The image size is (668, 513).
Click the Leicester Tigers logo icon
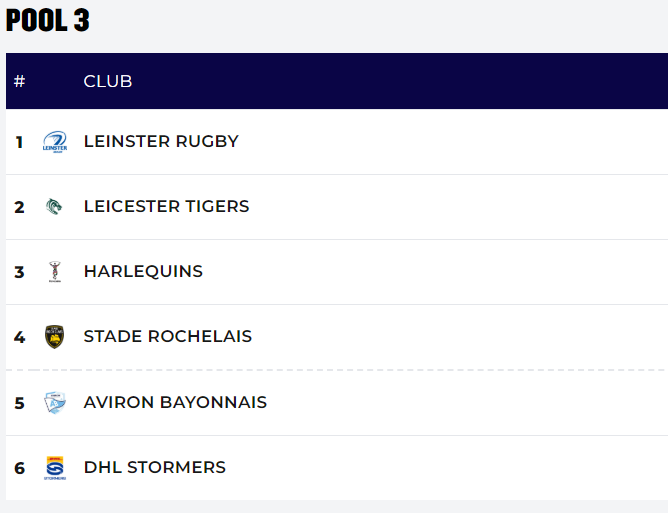tap(54, 207)
